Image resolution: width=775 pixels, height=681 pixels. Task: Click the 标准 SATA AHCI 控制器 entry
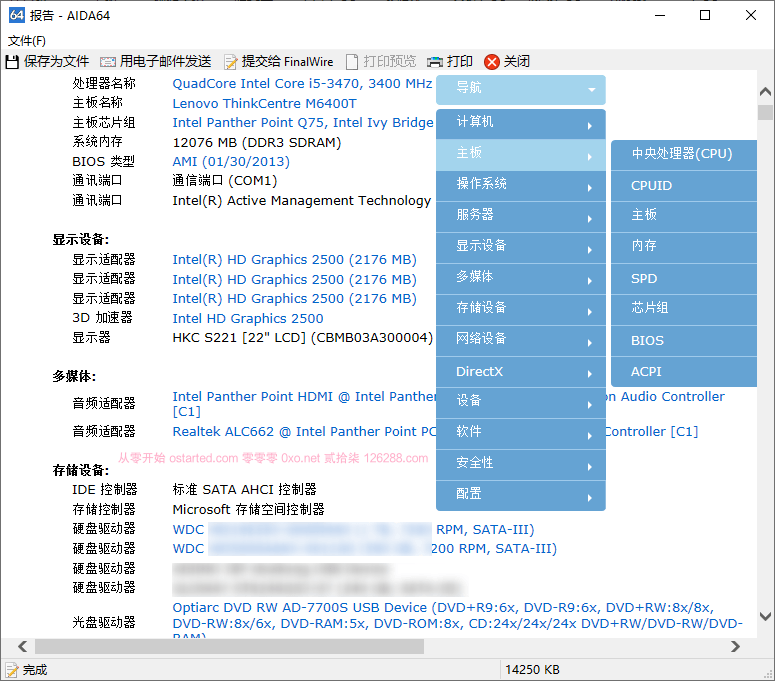(244, 489)
